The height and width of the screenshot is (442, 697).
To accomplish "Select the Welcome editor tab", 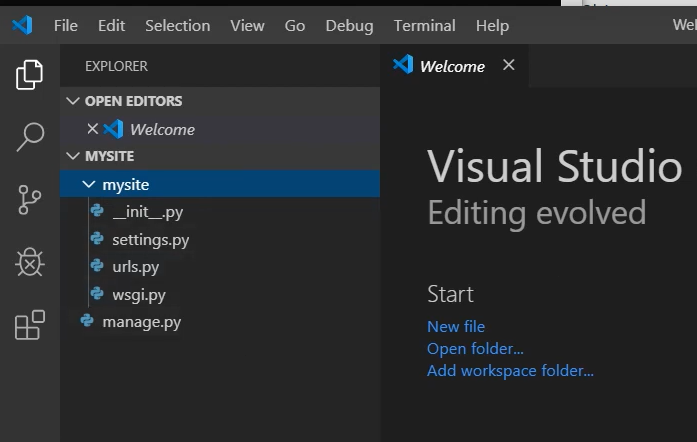I will coord(453,66).
